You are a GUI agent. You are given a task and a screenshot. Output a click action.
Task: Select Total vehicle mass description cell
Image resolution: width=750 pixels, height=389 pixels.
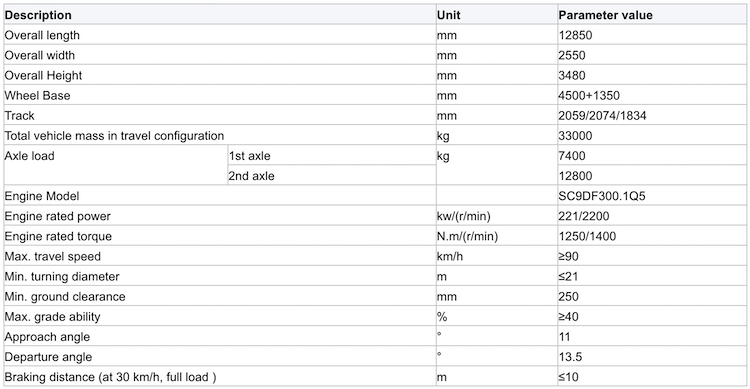click(x=220, y=135)
